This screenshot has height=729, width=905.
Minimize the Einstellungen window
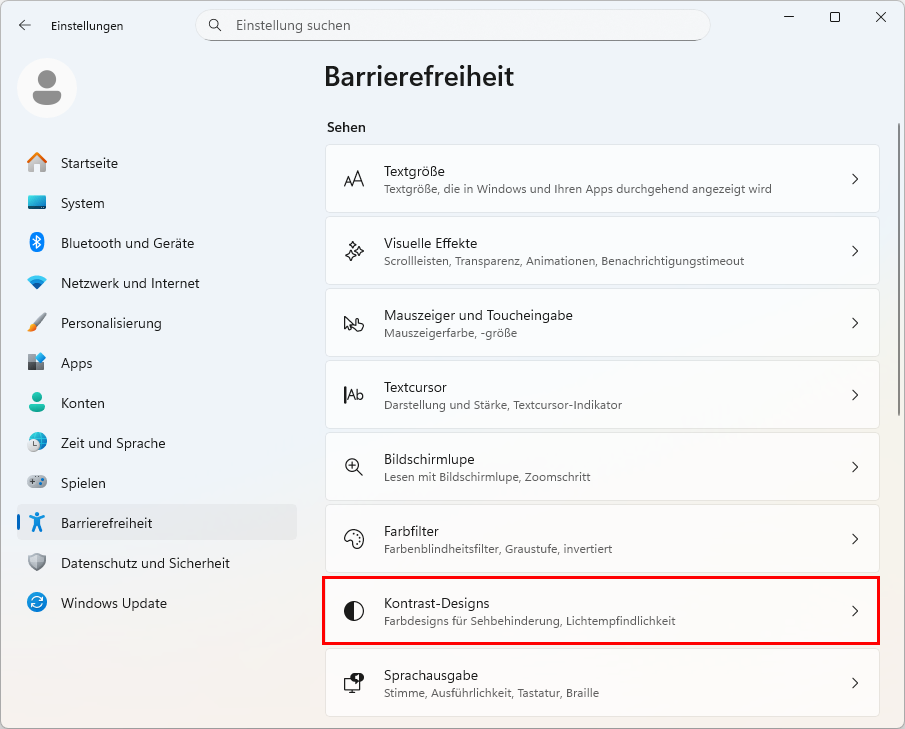[789, 17]
